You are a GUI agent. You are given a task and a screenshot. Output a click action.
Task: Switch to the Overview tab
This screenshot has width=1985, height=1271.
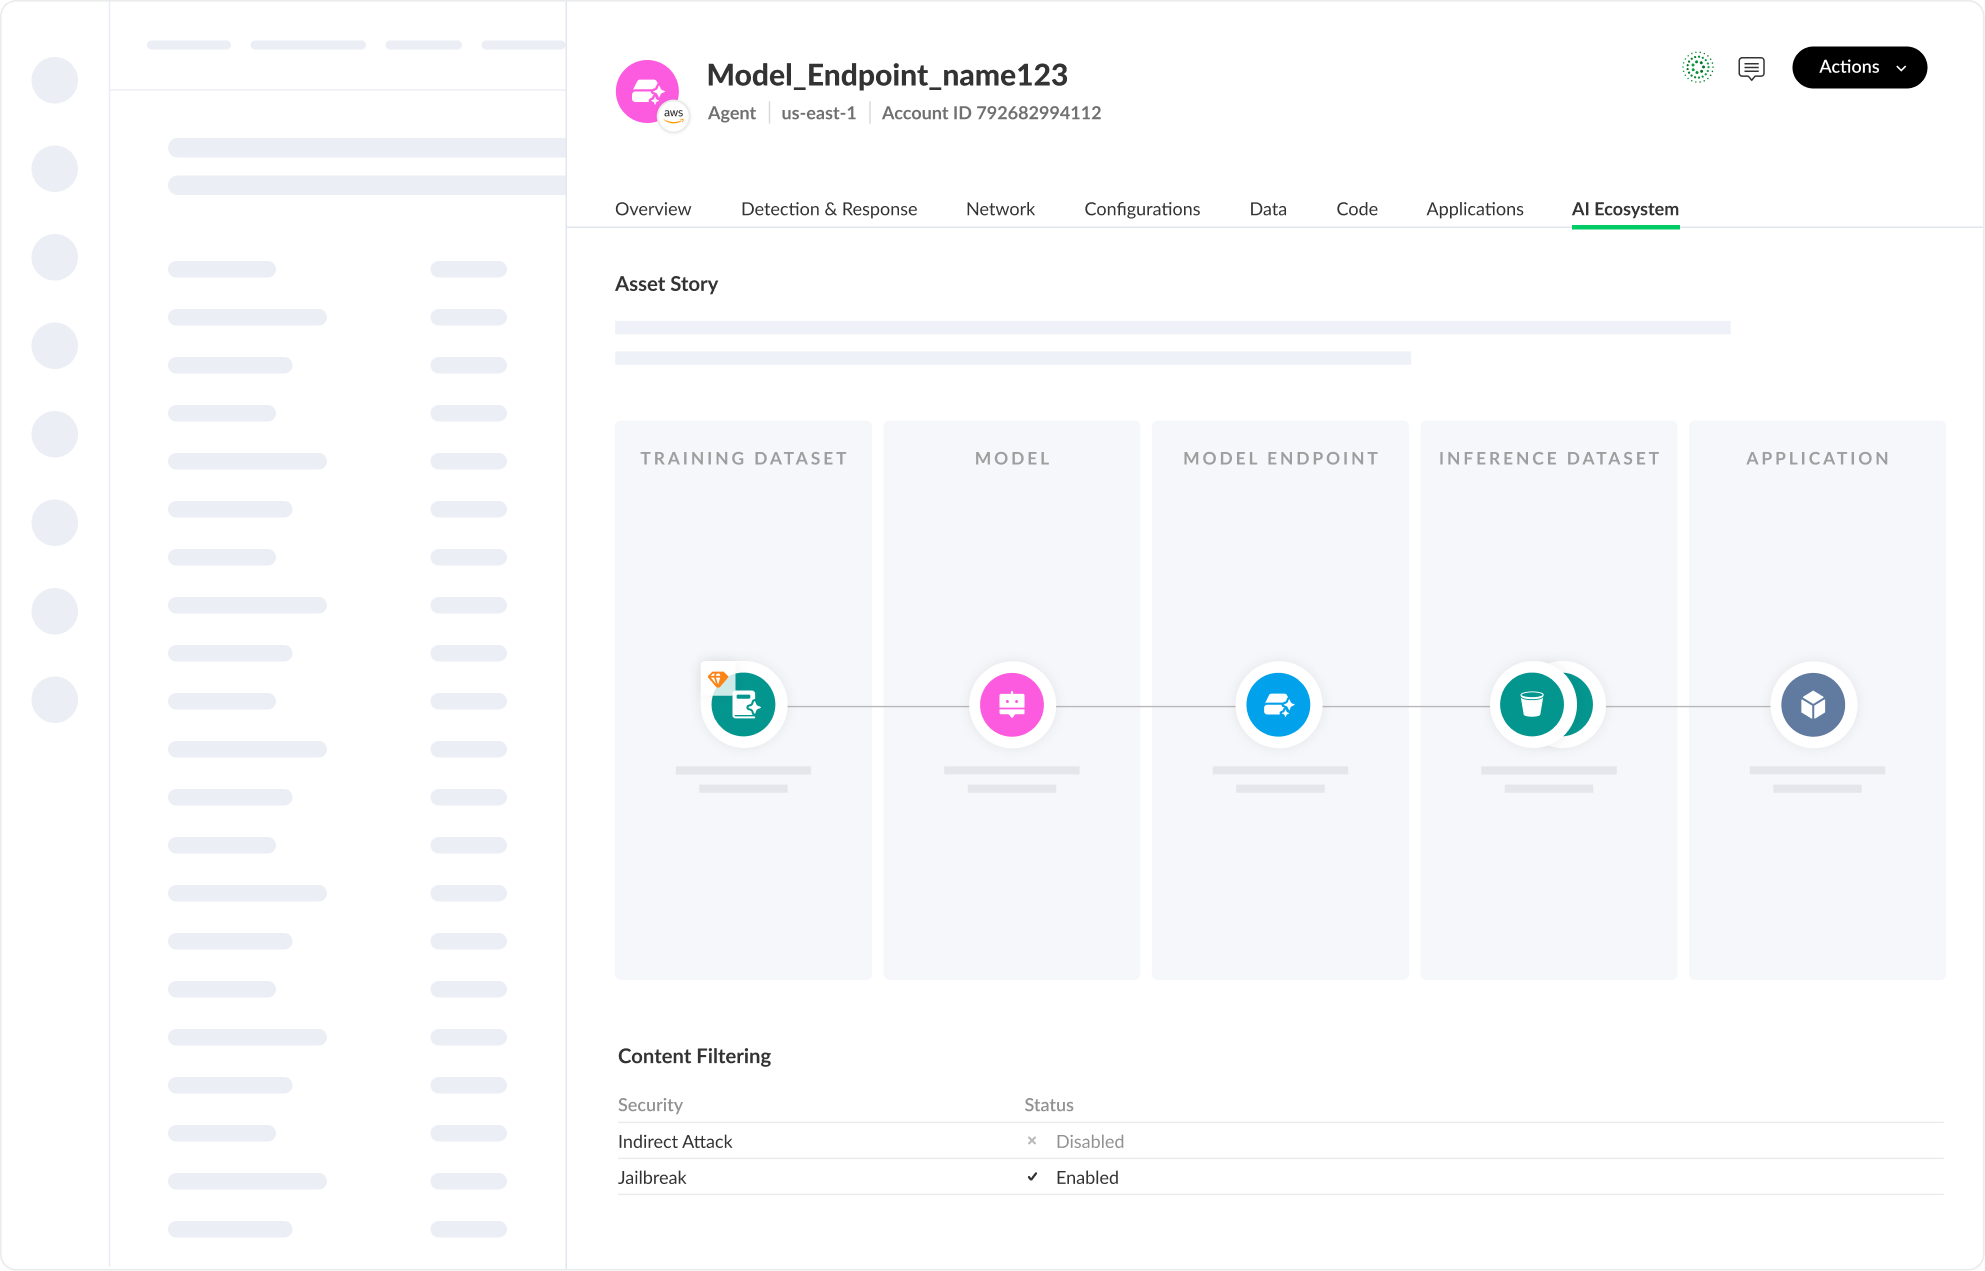pyautogui.click(x=652, y=209)
